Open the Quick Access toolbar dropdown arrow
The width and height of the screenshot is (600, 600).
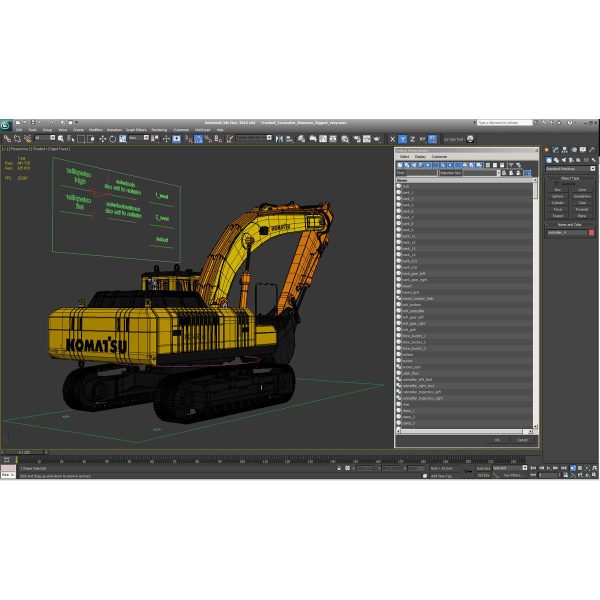tap(77, 122)
